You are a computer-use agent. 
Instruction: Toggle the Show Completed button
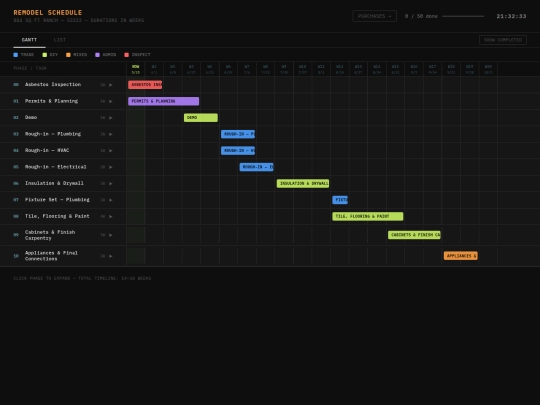point(502,40)
